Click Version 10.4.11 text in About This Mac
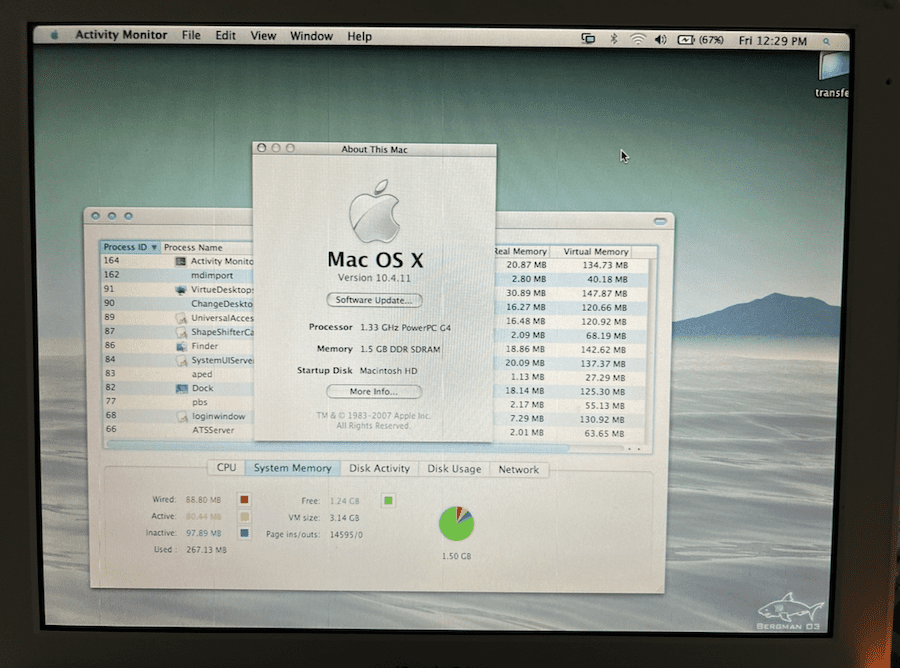This screenshot has height=668, width=900. 374,278
